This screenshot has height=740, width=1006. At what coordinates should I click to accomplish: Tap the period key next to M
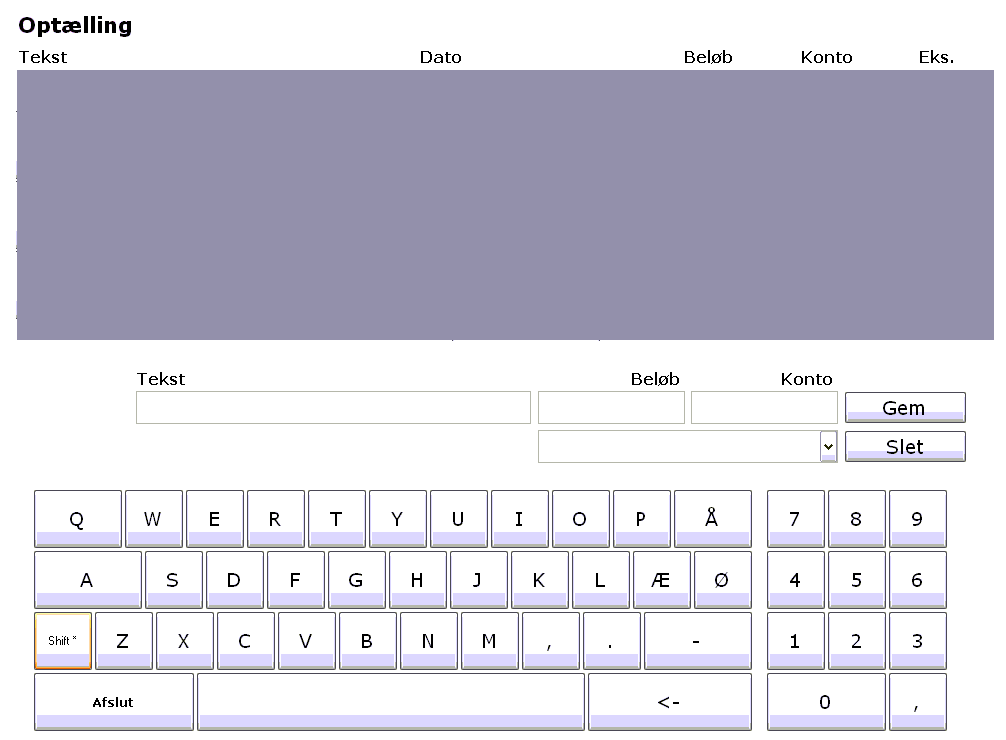pos(611,641)
